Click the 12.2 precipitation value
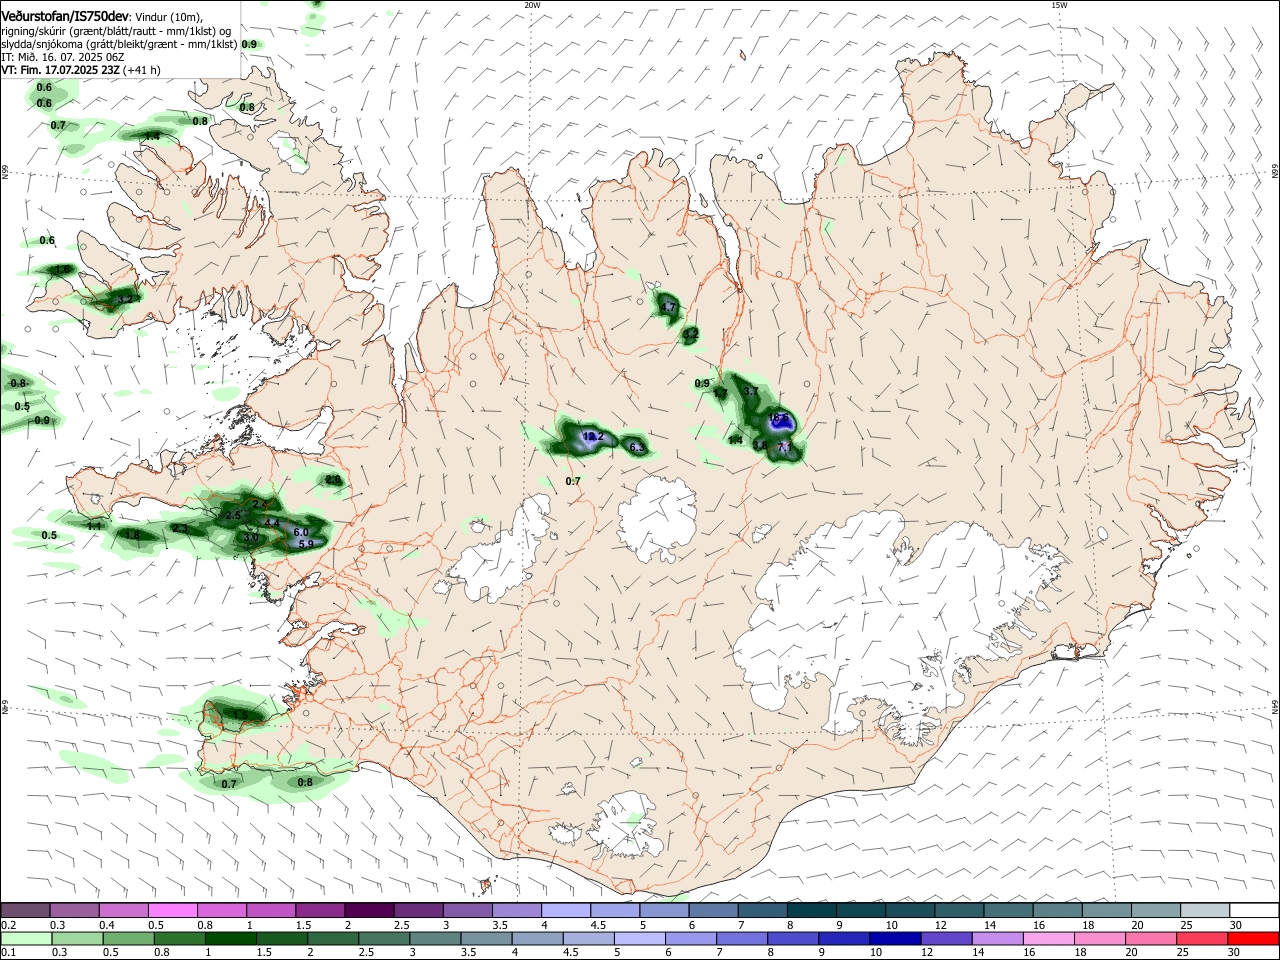This screenshot has width=1280, height=960. click(x=593, y=437)
